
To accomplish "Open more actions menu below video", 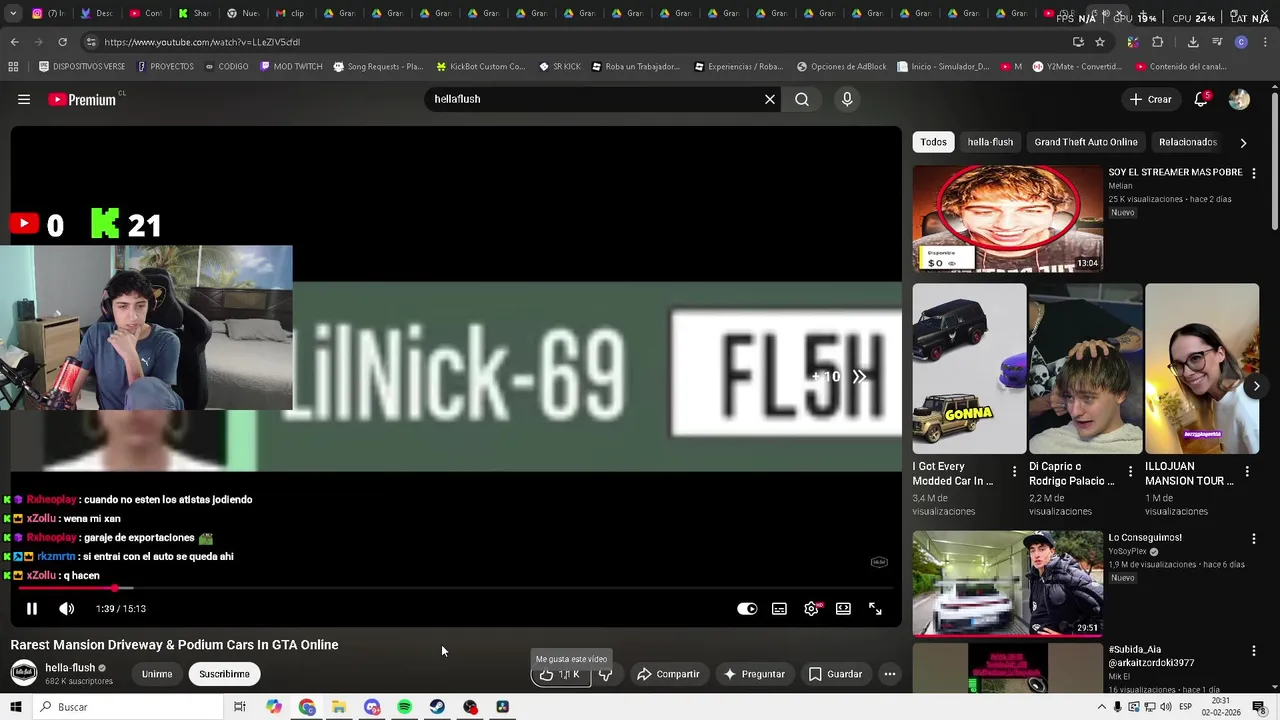I will click(x=889, y=674).
